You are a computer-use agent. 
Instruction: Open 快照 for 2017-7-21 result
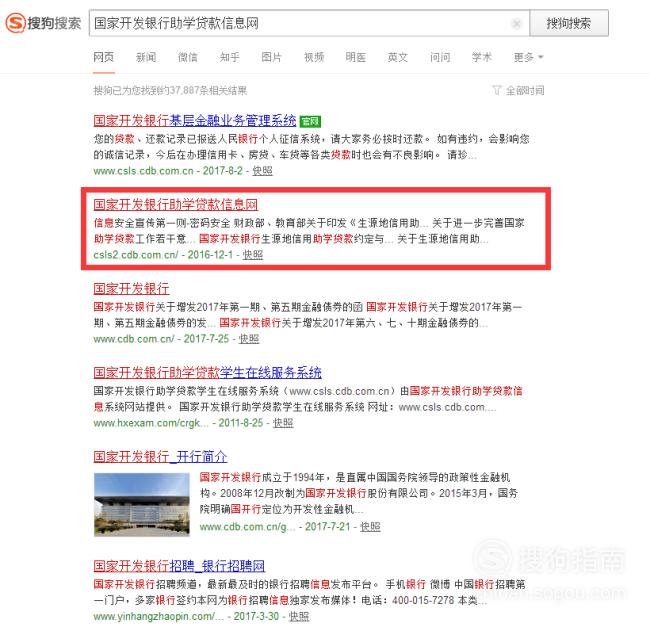point(370,527)
